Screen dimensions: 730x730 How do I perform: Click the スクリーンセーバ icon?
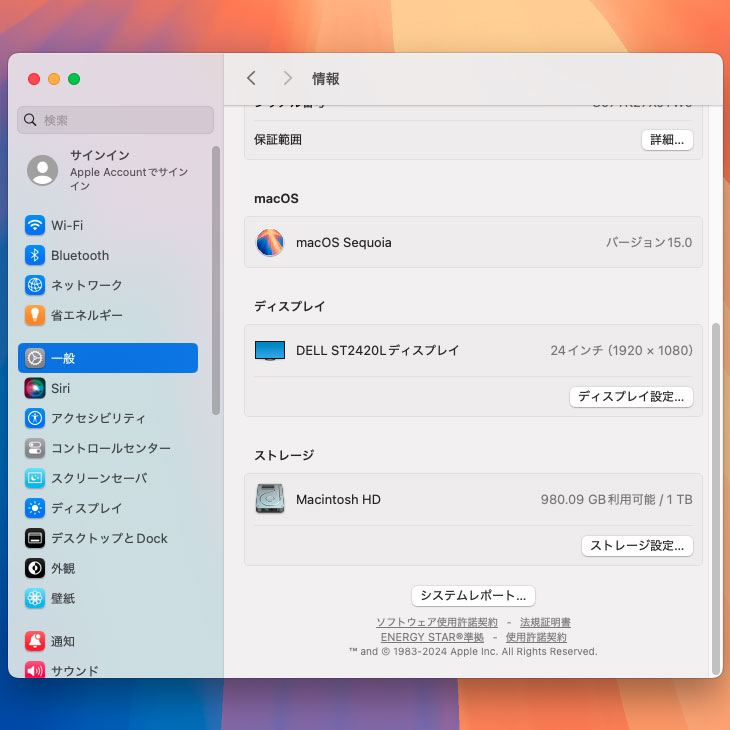(x=35, y=478)
